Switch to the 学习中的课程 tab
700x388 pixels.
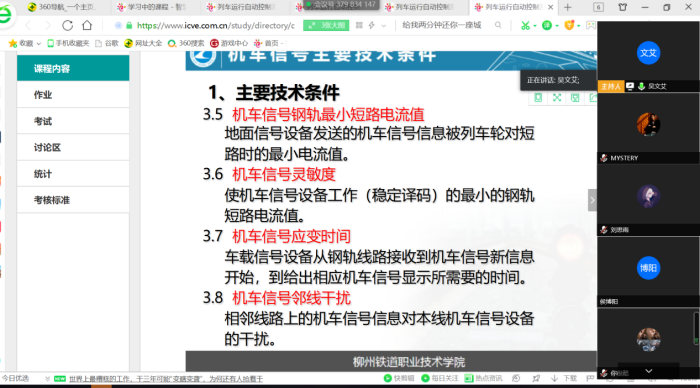pyautogui.click(x=152, y=7)
